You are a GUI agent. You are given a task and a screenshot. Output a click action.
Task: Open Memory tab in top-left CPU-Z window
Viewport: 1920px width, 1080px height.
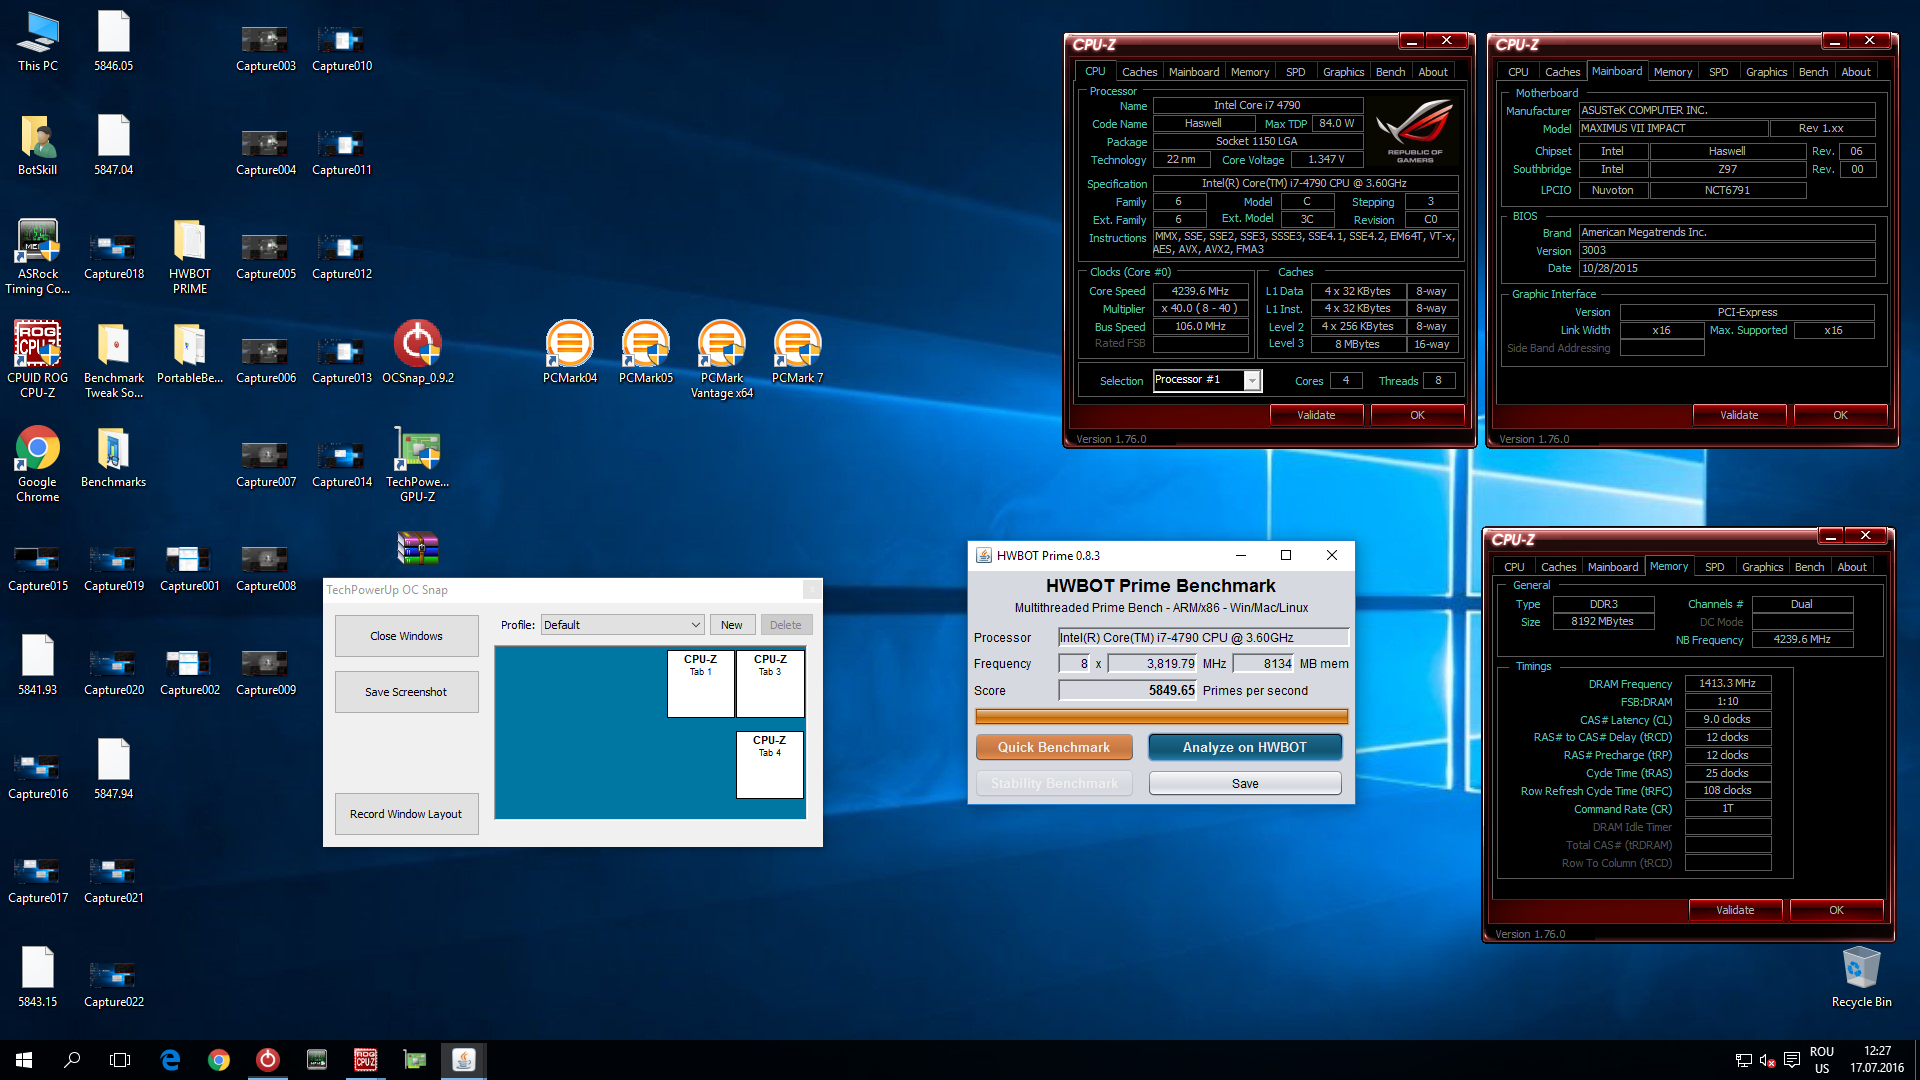point(1249,72)
